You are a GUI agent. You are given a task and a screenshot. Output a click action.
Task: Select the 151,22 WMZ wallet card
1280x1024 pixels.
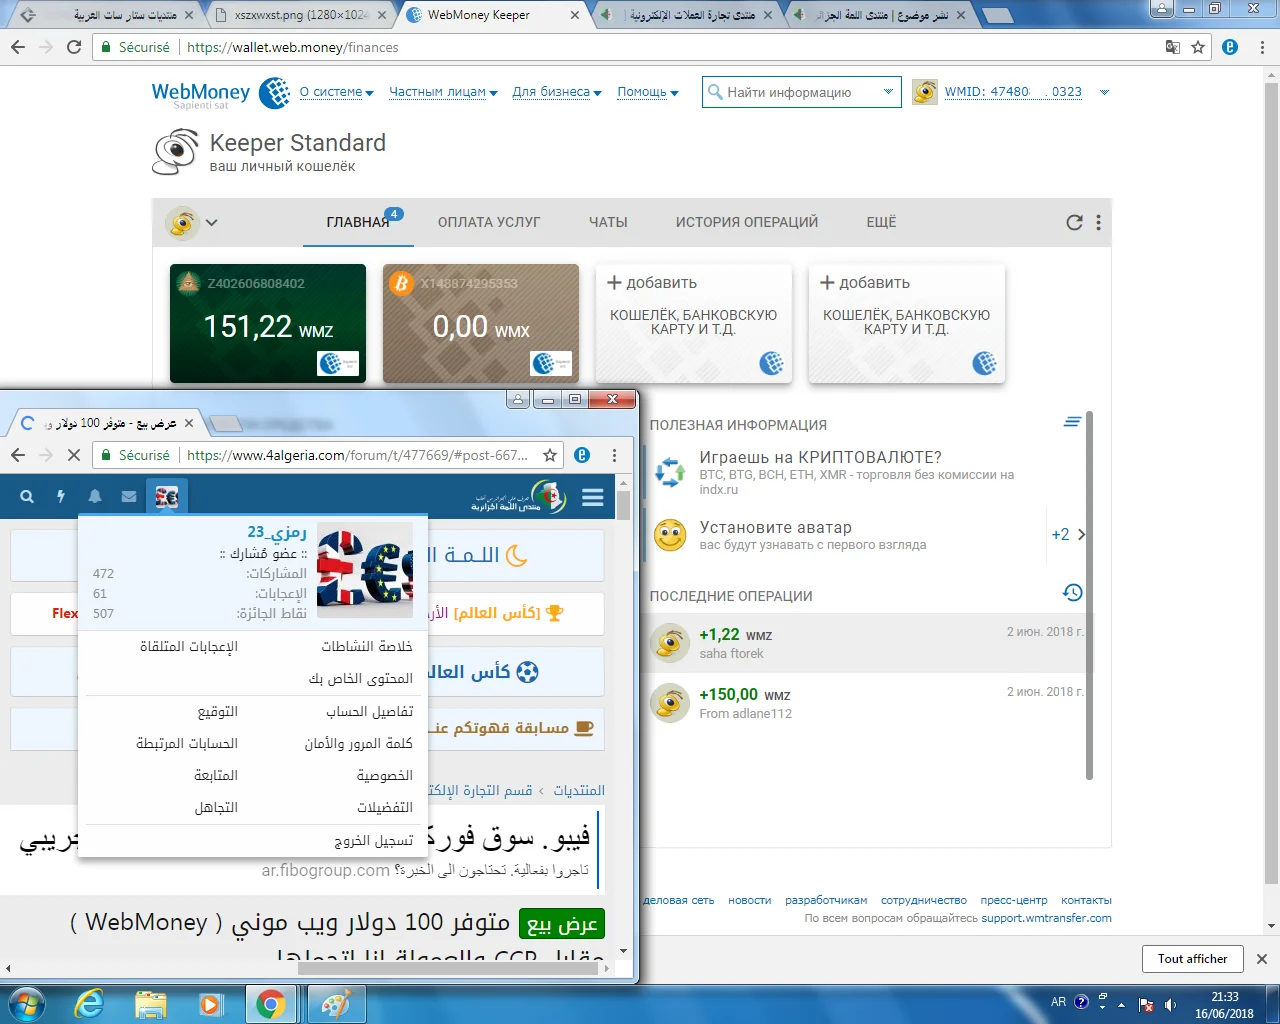click(x=268, y=323)
